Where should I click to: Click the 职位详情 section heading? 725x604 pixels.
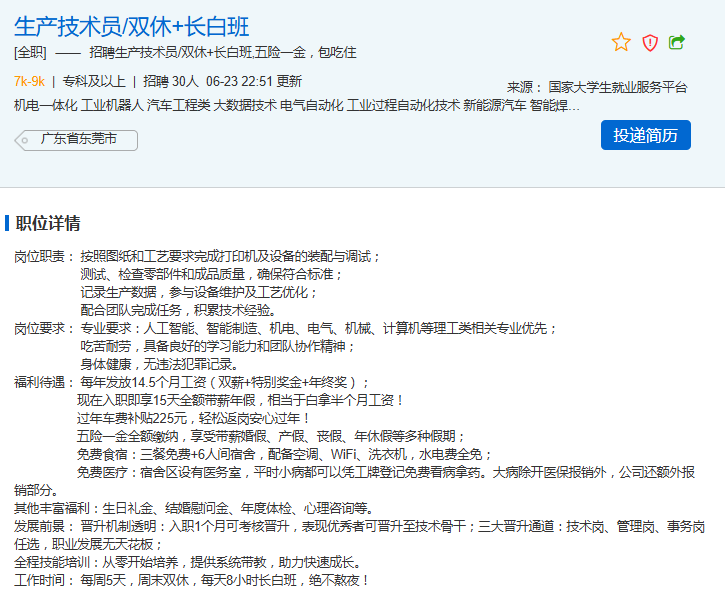click(48, 222)
